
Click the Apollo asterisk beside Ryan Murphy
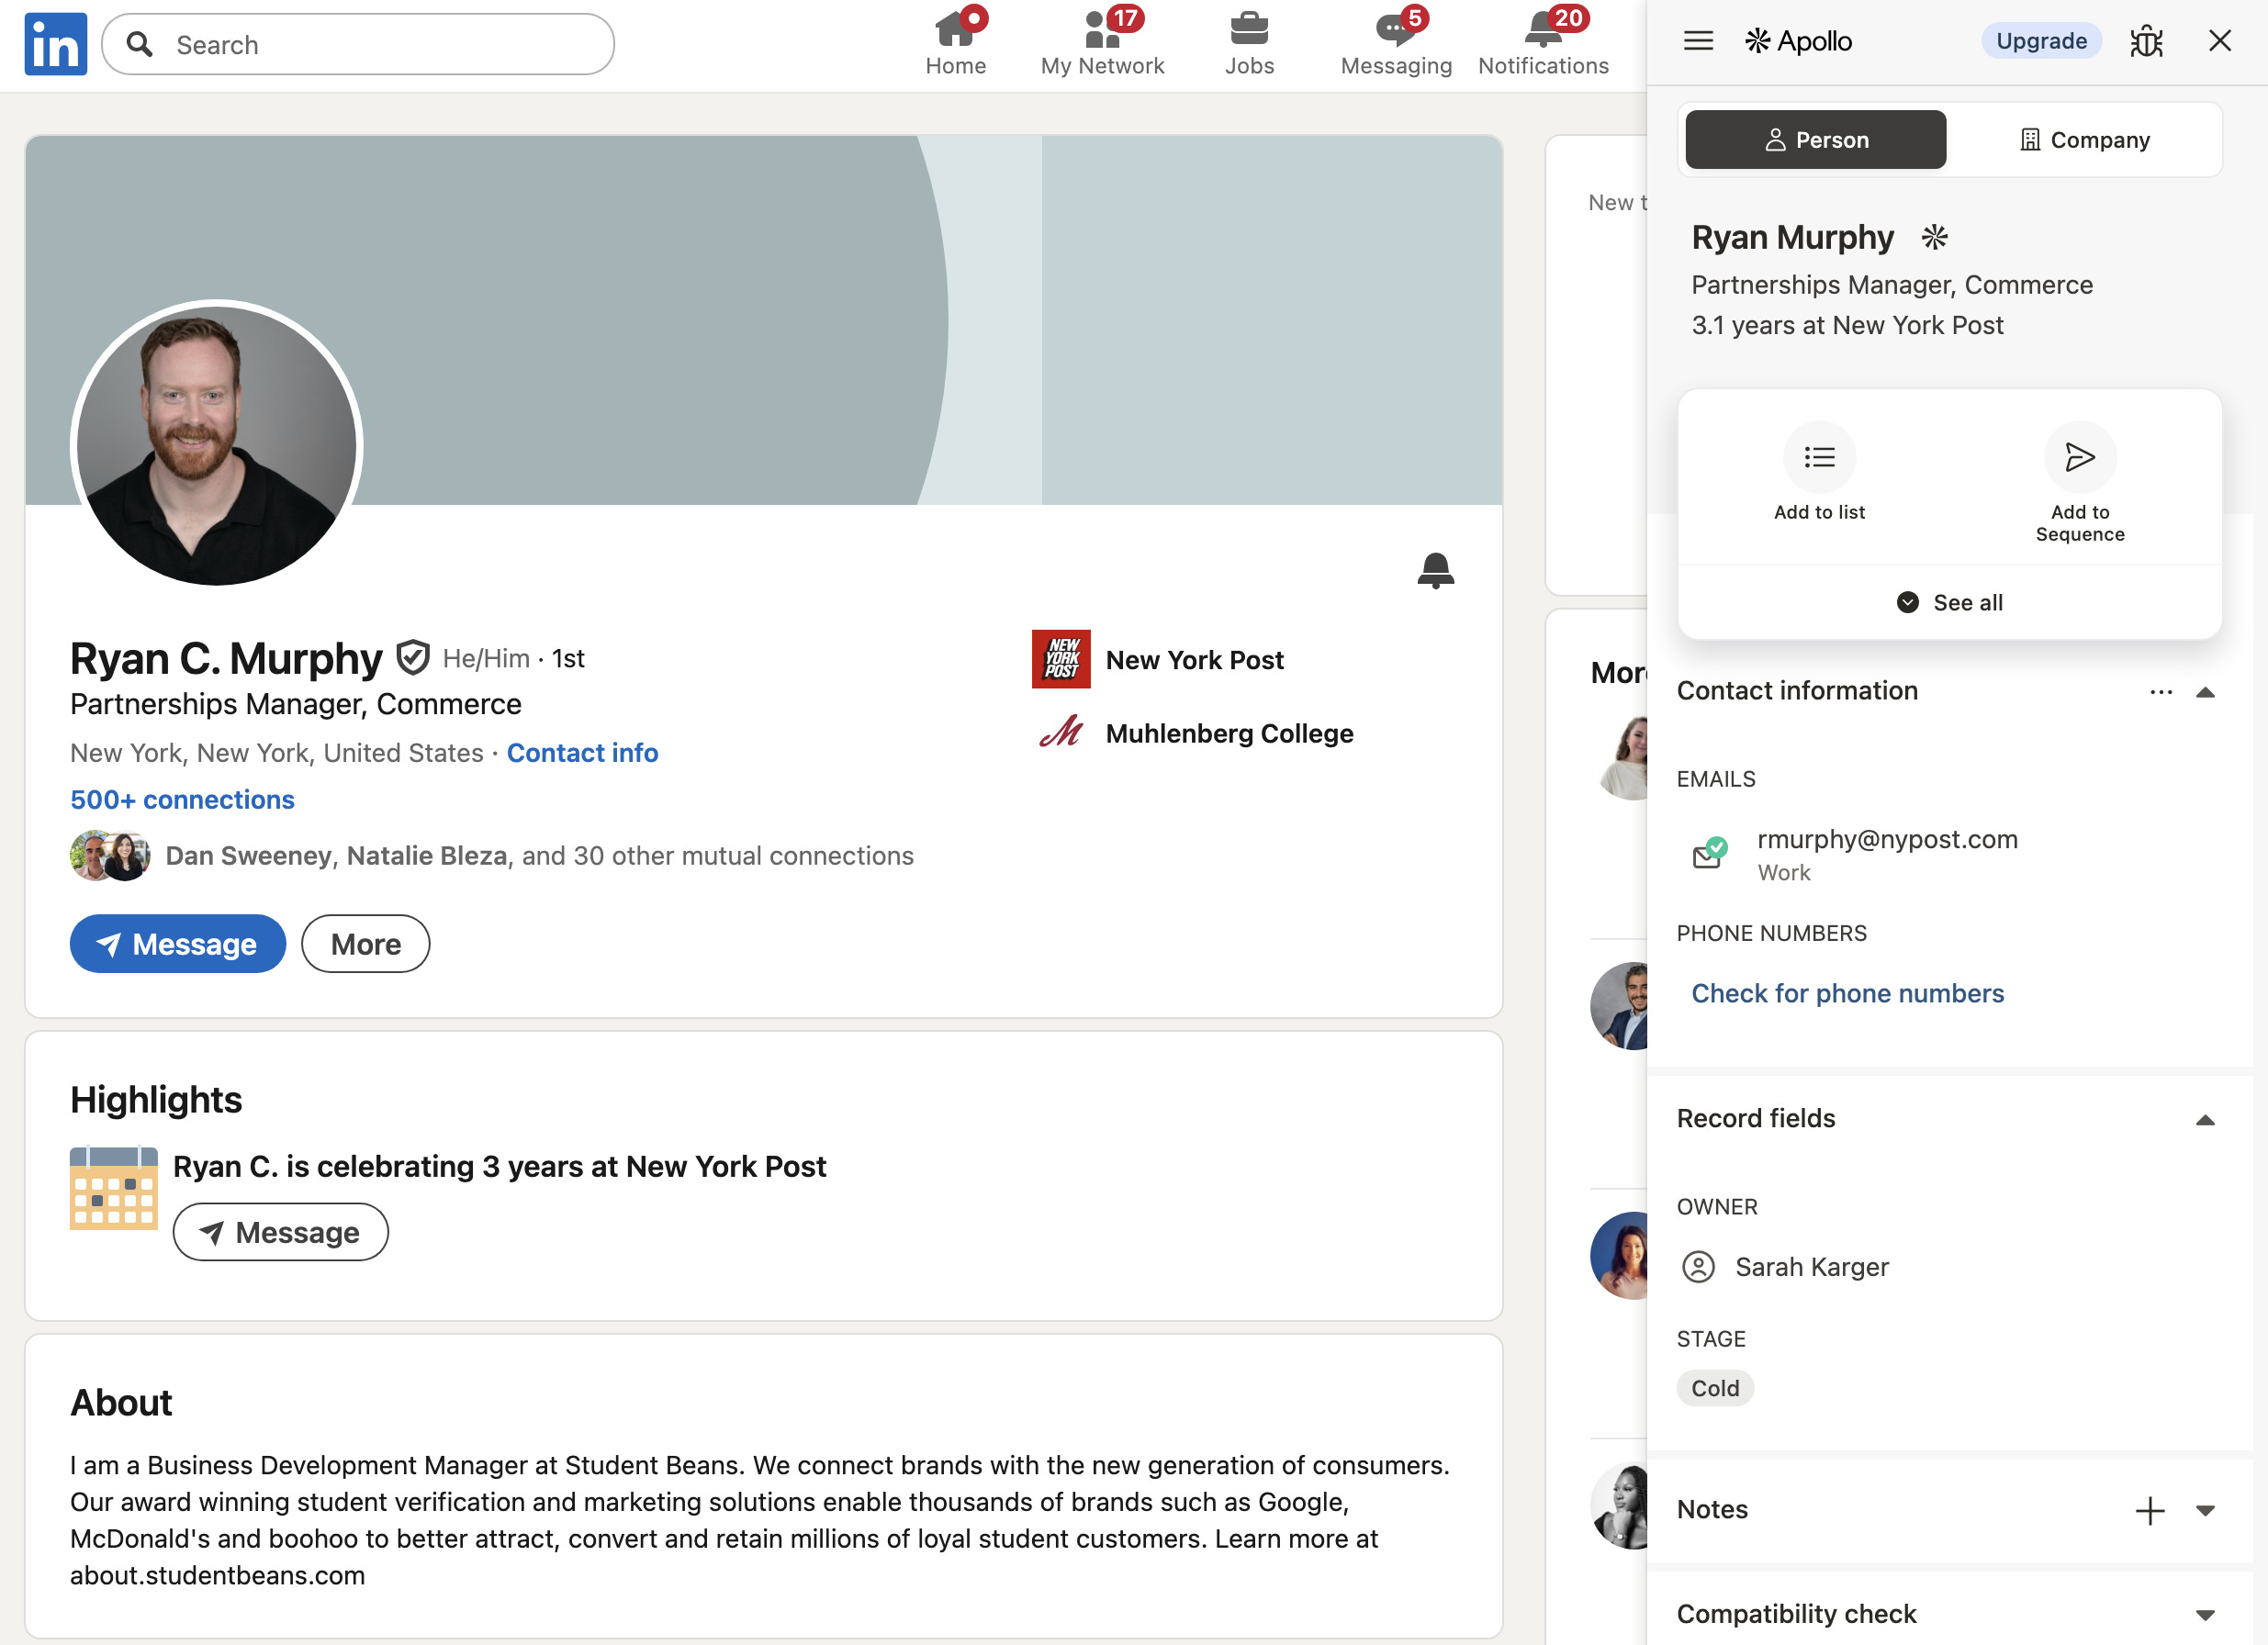click(x=1934, y=238)
